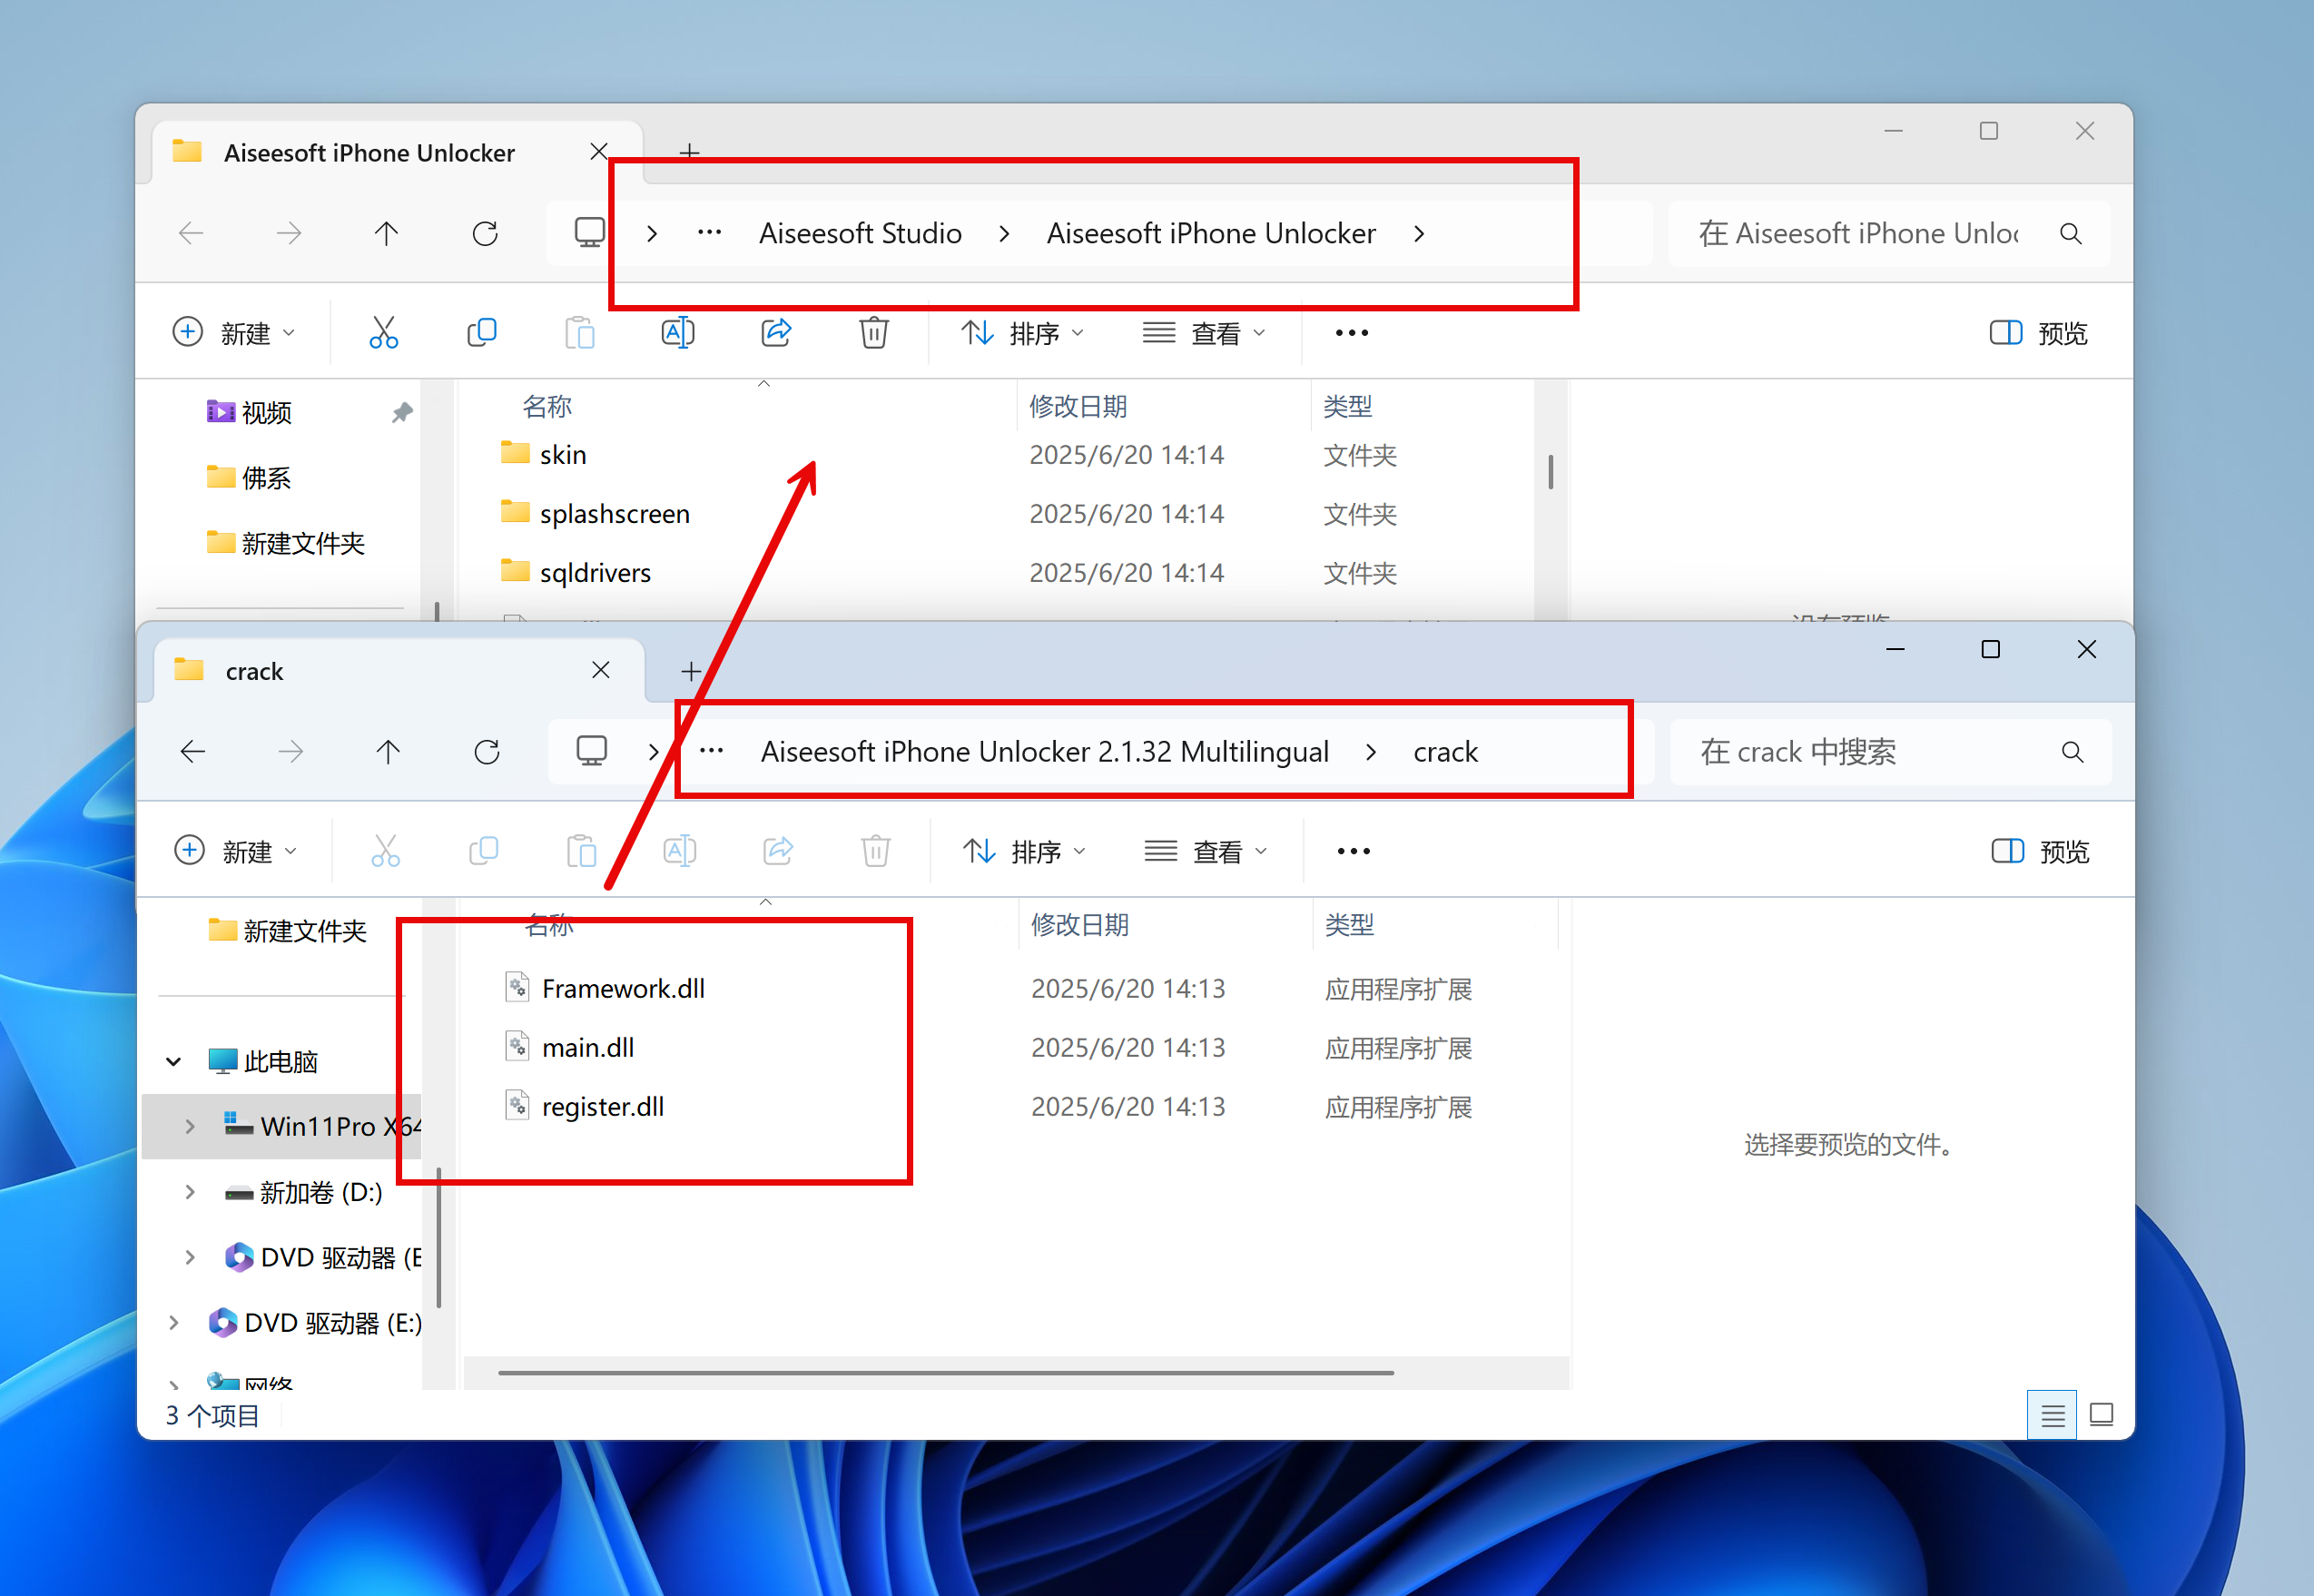Open the View dropdown in top window

point(1204,332)
